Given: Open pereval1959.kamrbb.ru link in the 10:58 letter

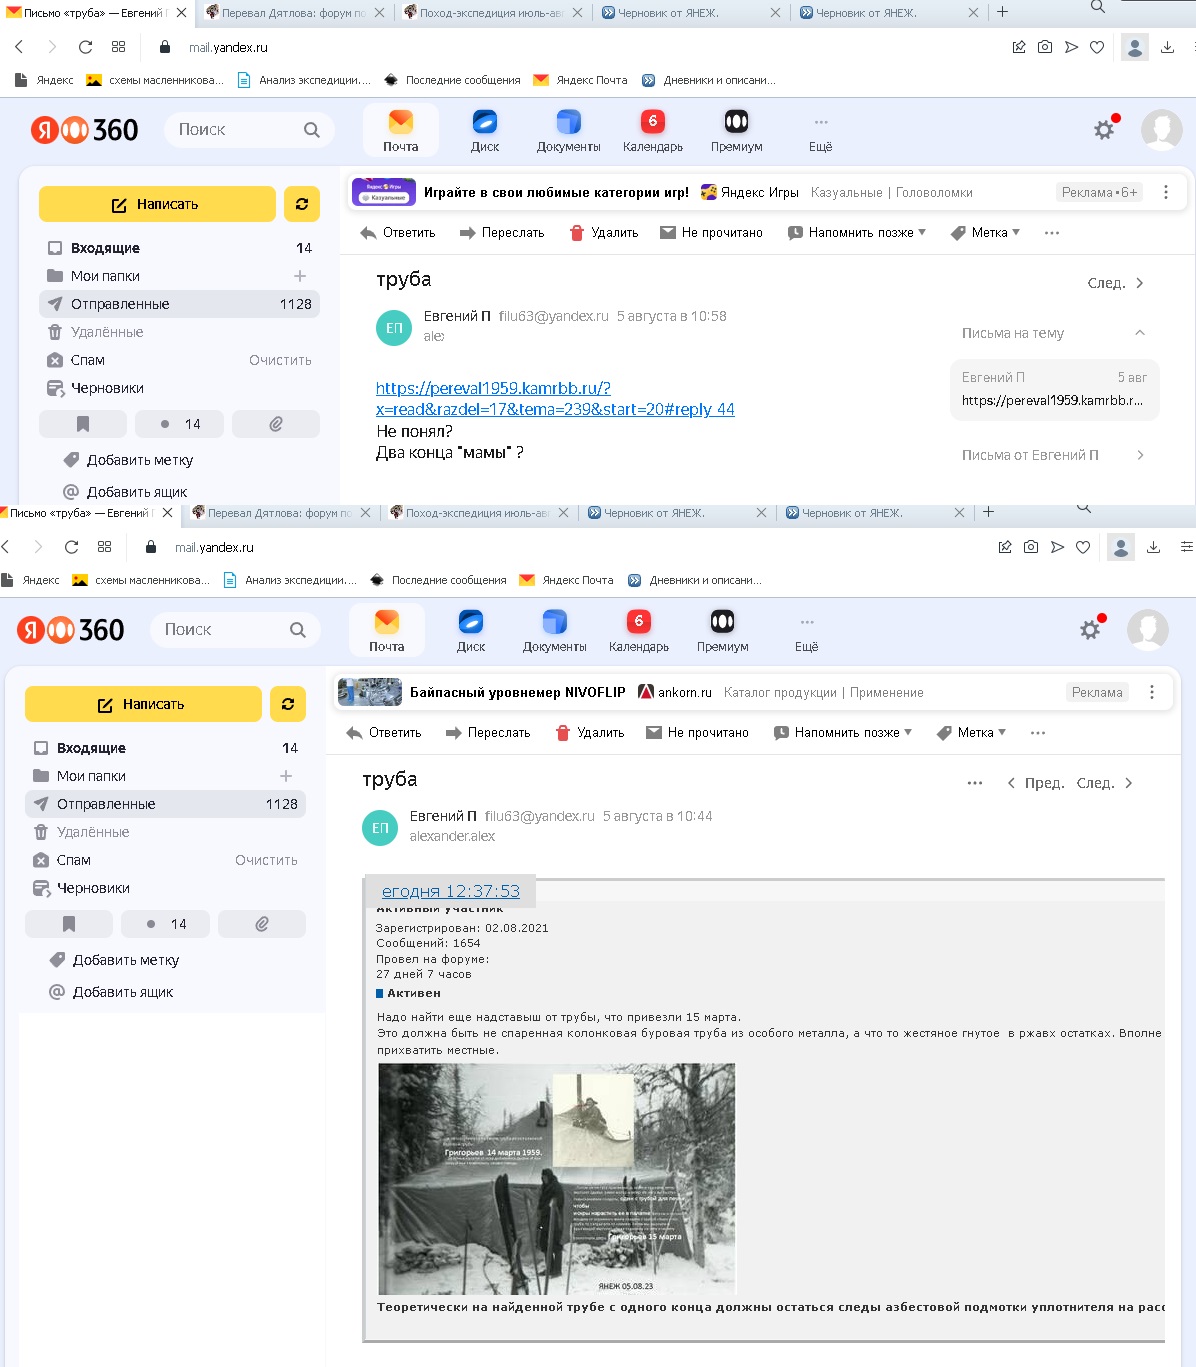Looking at the screenshot, I should tap(555, 399).
